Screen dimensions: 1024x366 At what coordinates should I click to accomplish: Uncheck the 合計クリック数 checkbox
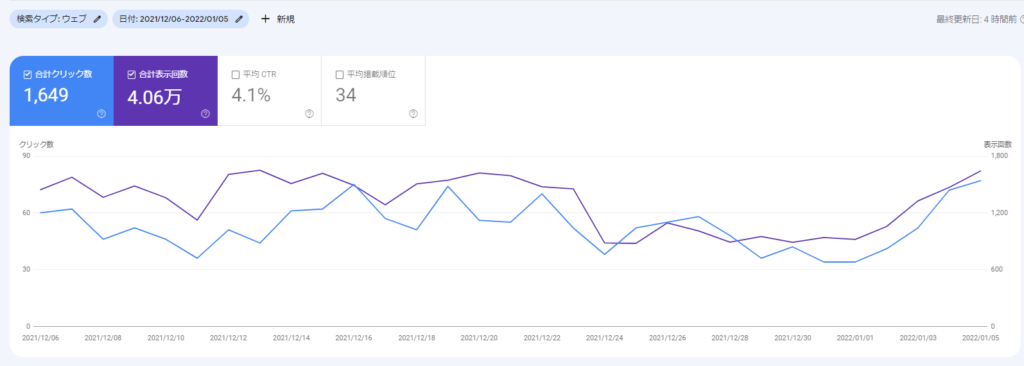27,75
